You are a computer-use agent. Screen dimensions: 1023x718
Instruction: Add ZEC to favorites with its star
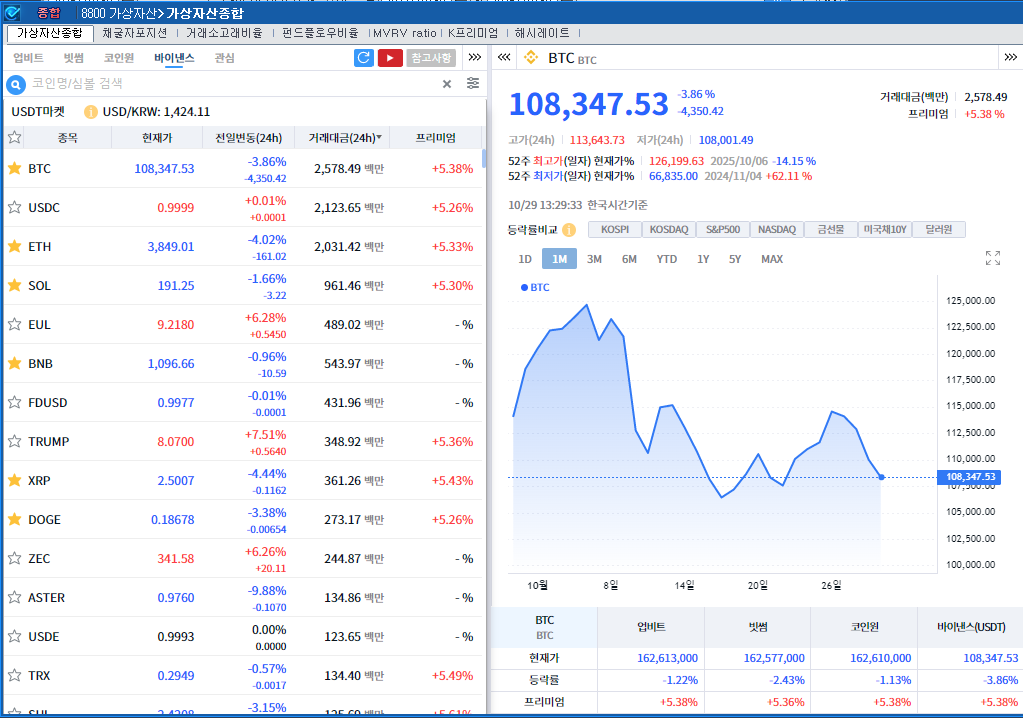(14, 559)
